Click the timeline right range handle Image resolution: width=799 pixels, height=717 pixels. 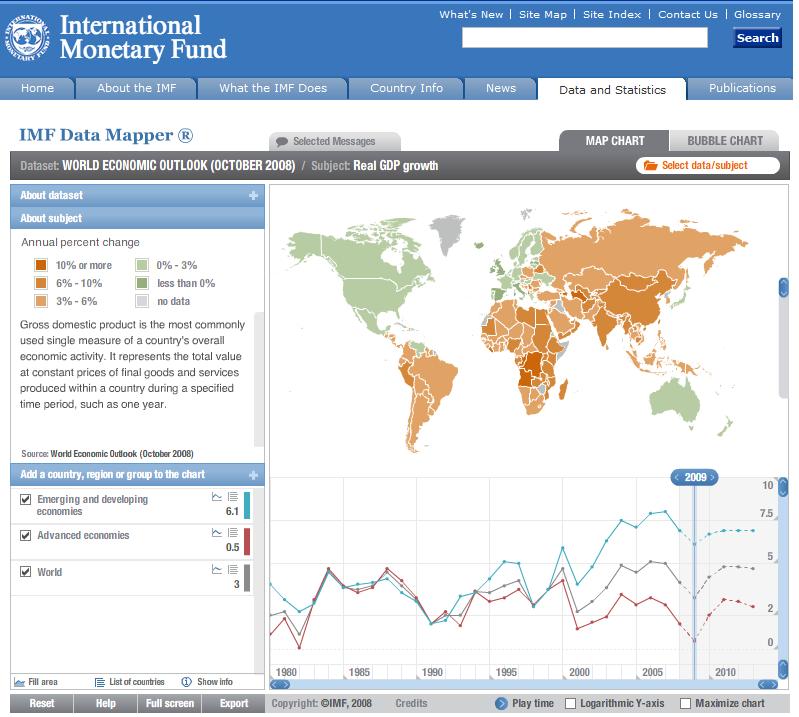pos(768,684)
